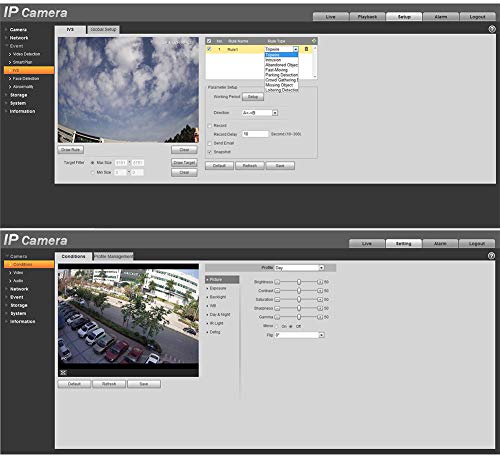Open the Global Setup tab

click(103, 29)
